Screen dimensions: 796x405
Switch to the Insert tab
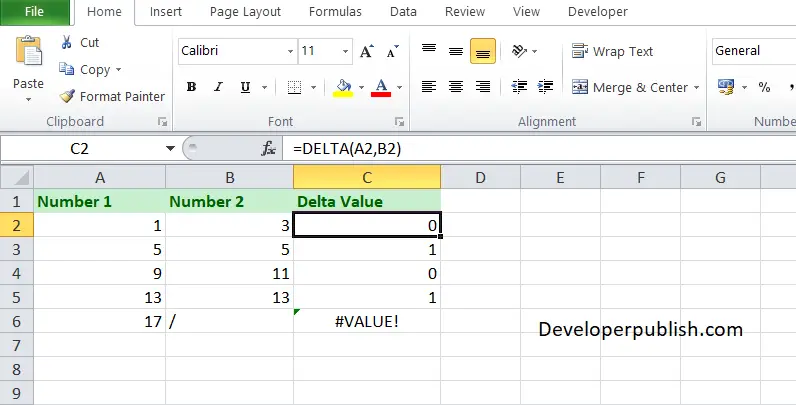[165, 12]
